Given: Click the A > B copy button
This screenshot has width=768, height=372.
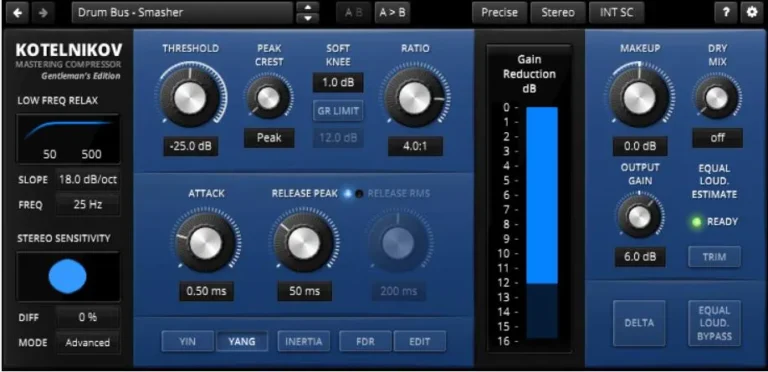Looking at the screenshot, I should click(392, 13).
